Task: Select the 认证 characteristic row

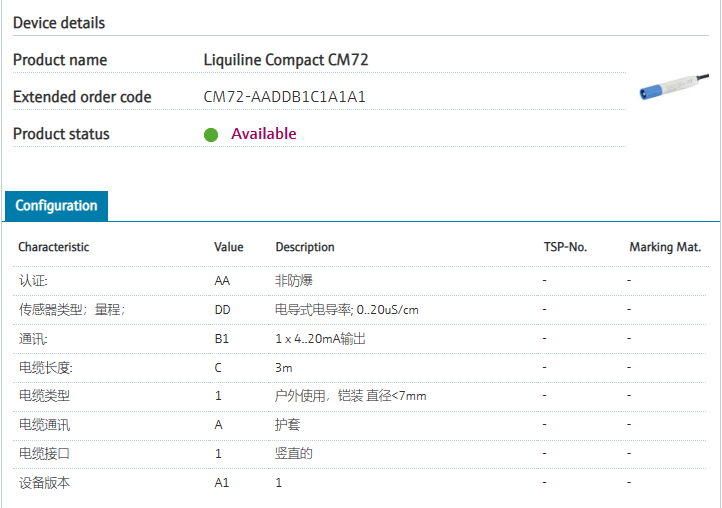Action: [x=33, y=281]
